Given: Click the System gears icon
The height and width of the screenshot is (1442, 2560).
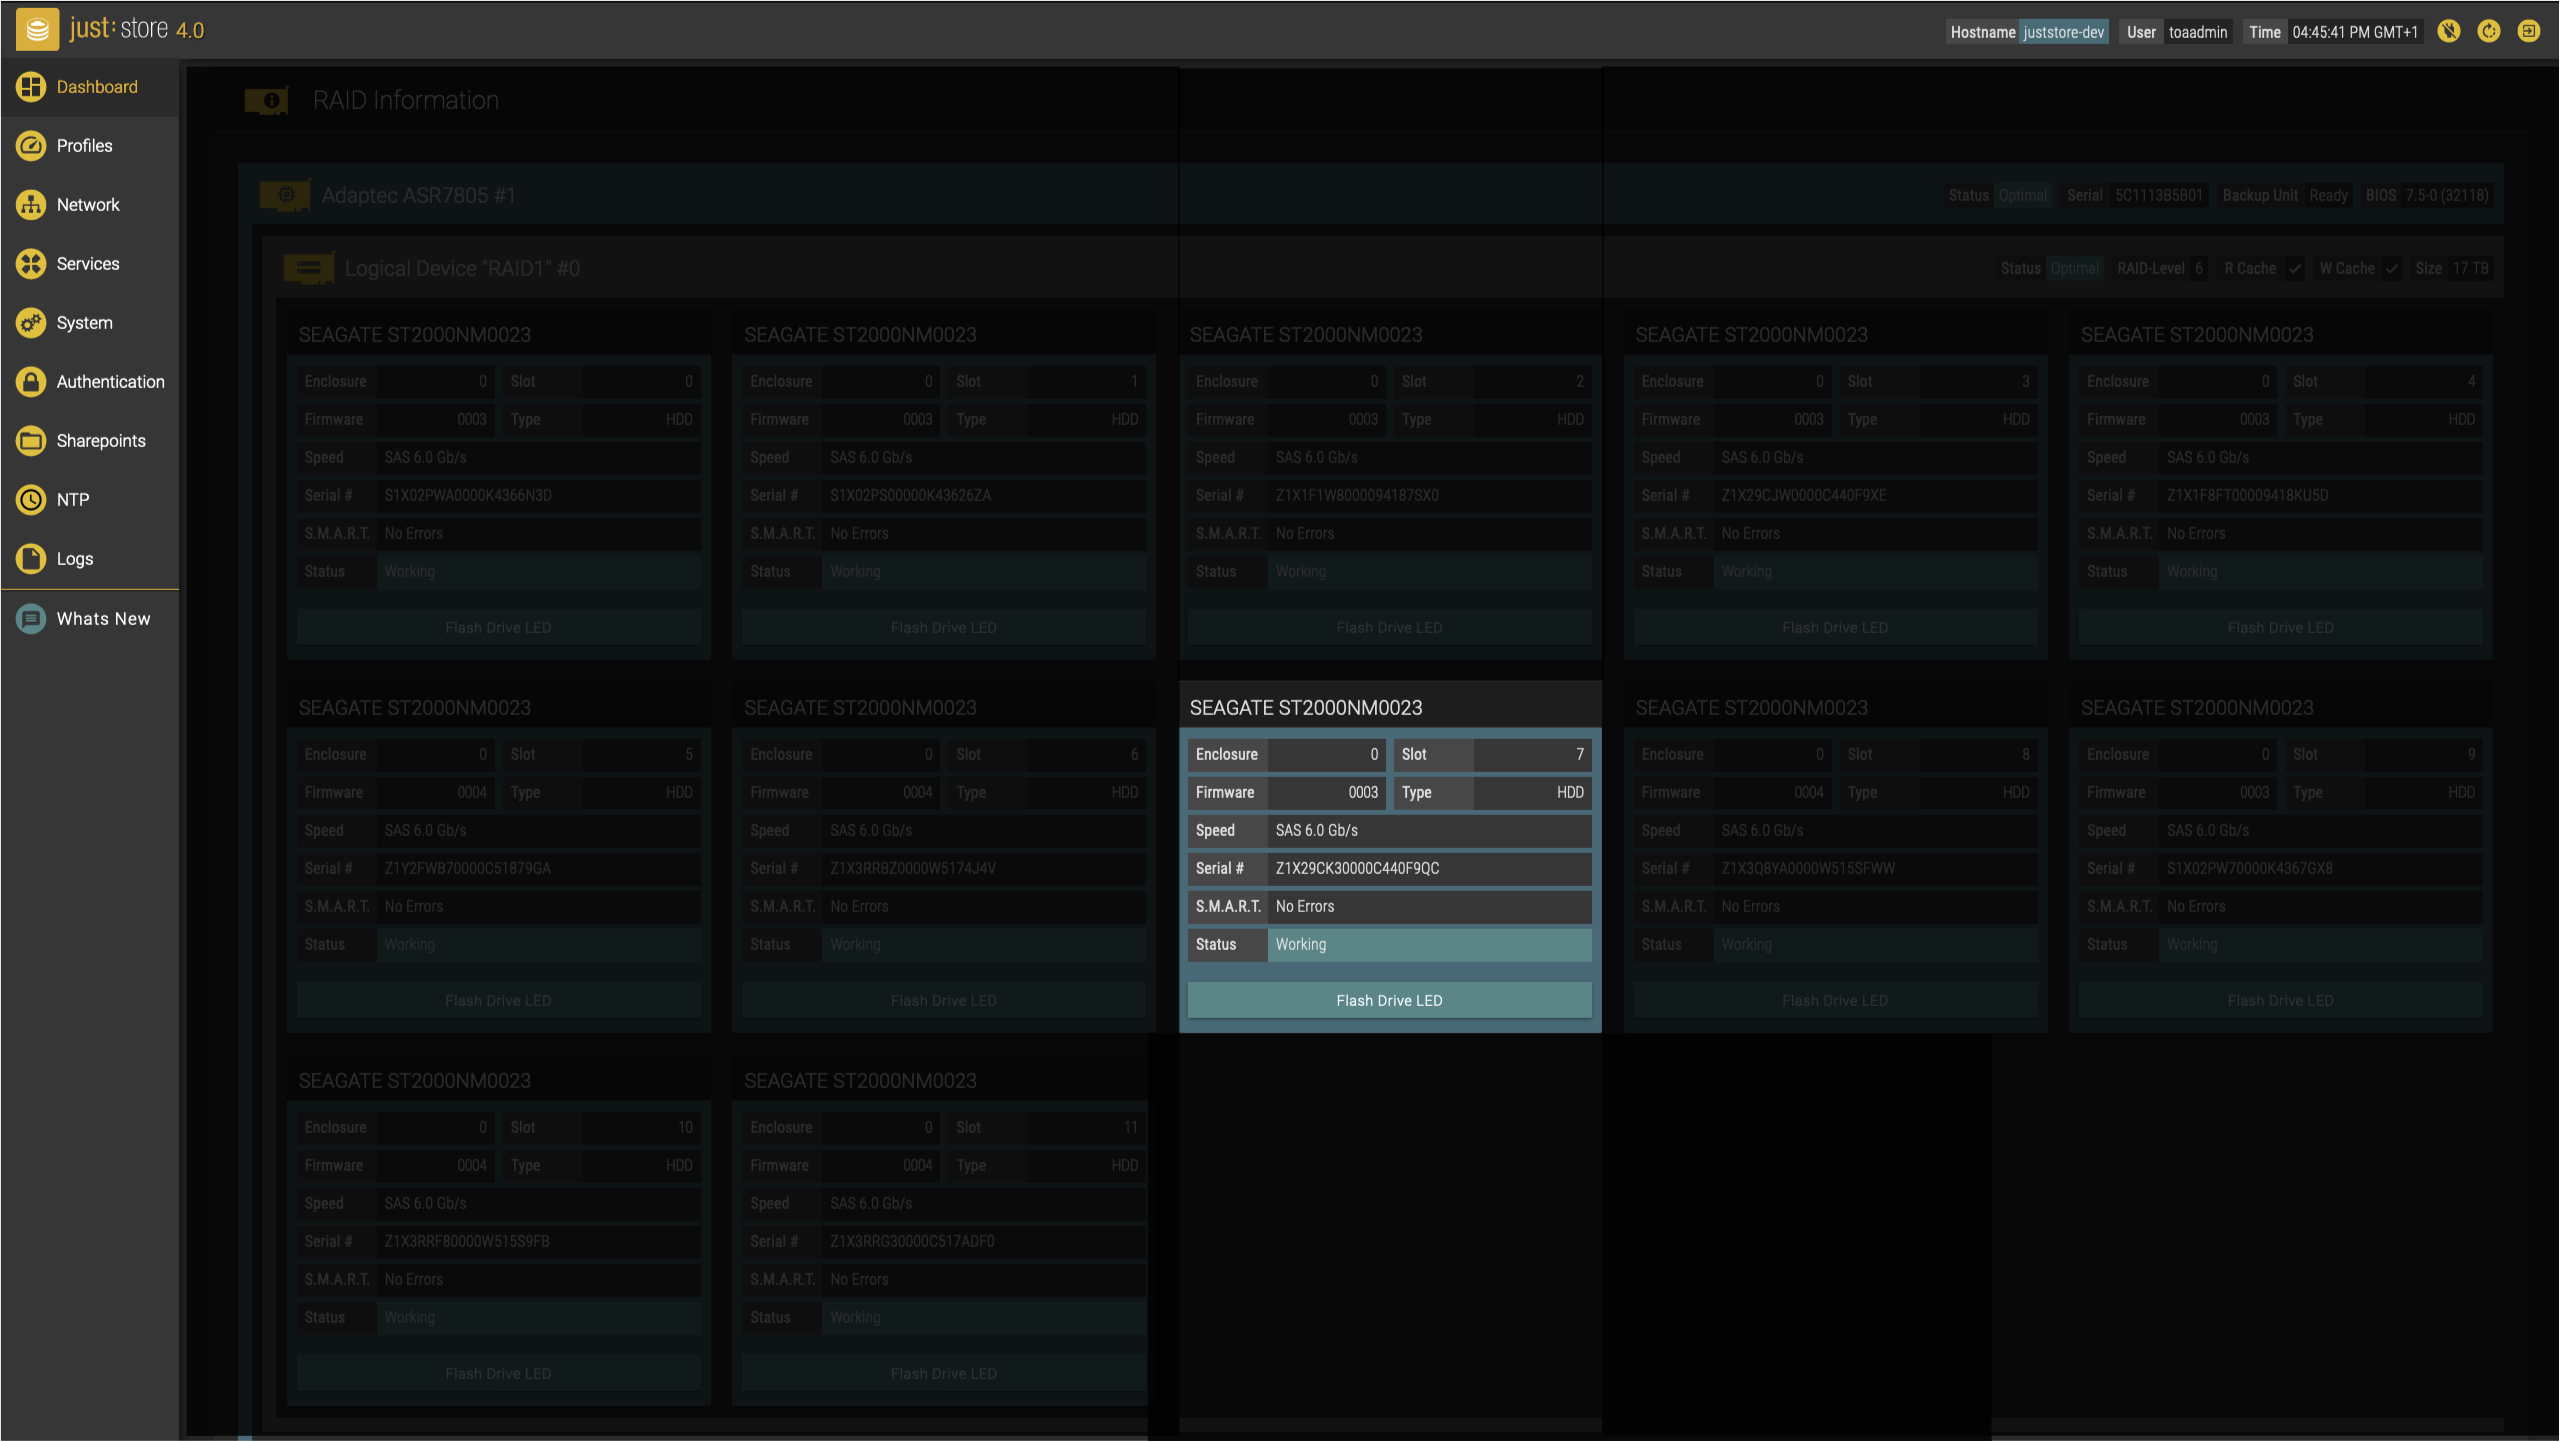Looking at the screenshot, I should click(x=31, y=323).
